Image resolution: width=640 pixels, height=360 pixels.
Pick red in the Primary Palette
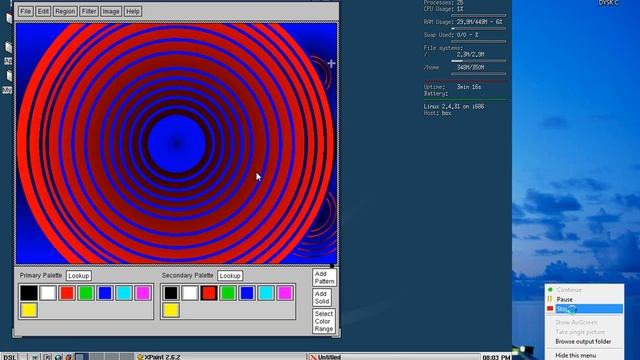67,293
